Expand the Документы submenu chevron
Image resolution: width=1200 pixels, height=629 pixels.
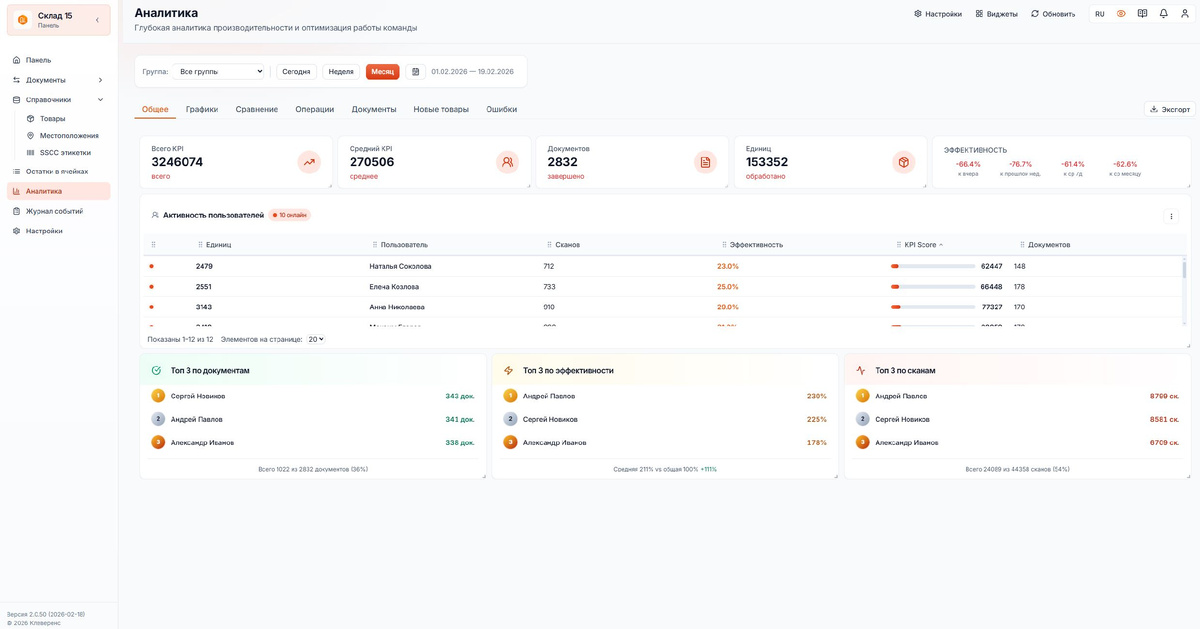[x=100, y=80]
